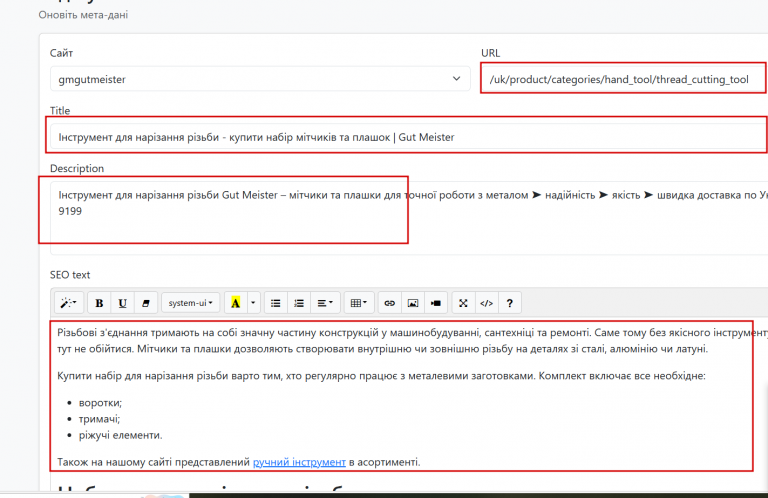The width and height of the screenshot is (768, 498).
Task: Click paragraph starting Купити набір
Action: pos(382,376)
